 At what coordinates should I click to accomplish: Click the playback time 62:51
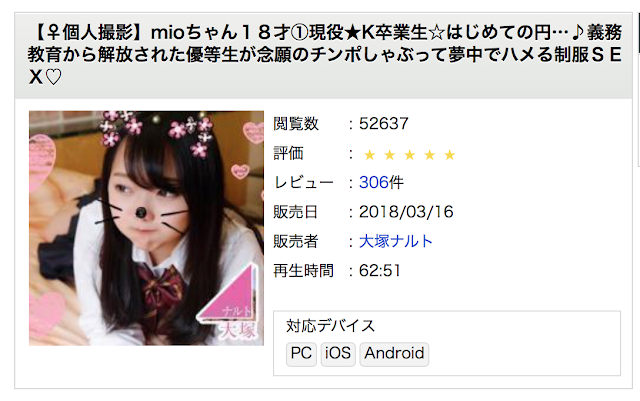coord(380,270)
